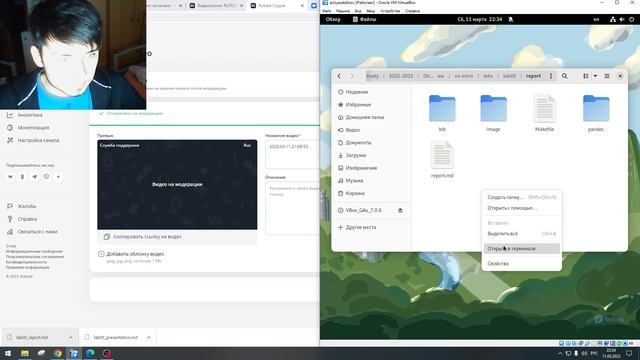Click Telegram social icon in Rutube sidebar
Screen dimensions: 640x360
tap(34, 177)
